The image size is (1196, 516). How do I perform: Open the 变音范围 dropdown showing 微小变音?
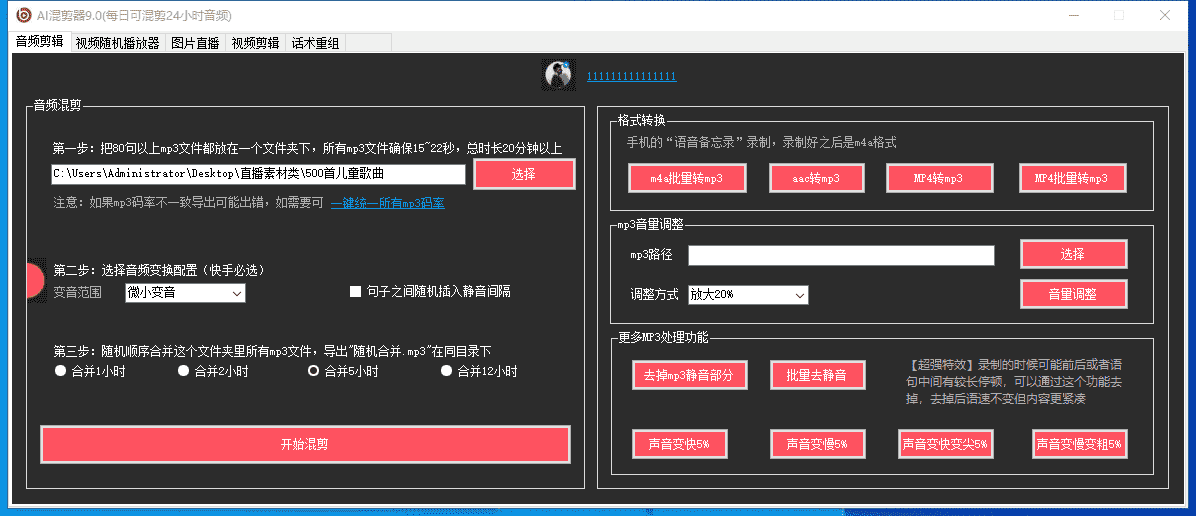185,293
